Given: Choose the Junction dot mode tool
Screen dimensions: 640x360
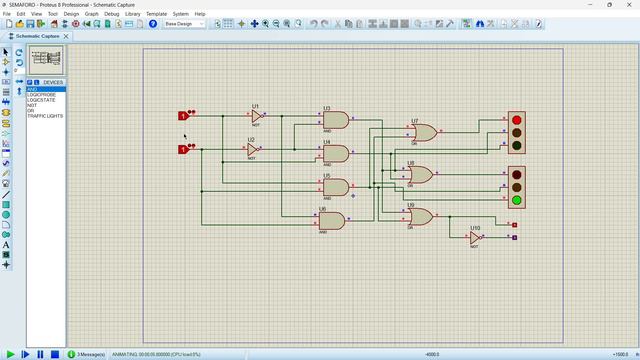Looking at the screenshot, I should click(6, 72).
